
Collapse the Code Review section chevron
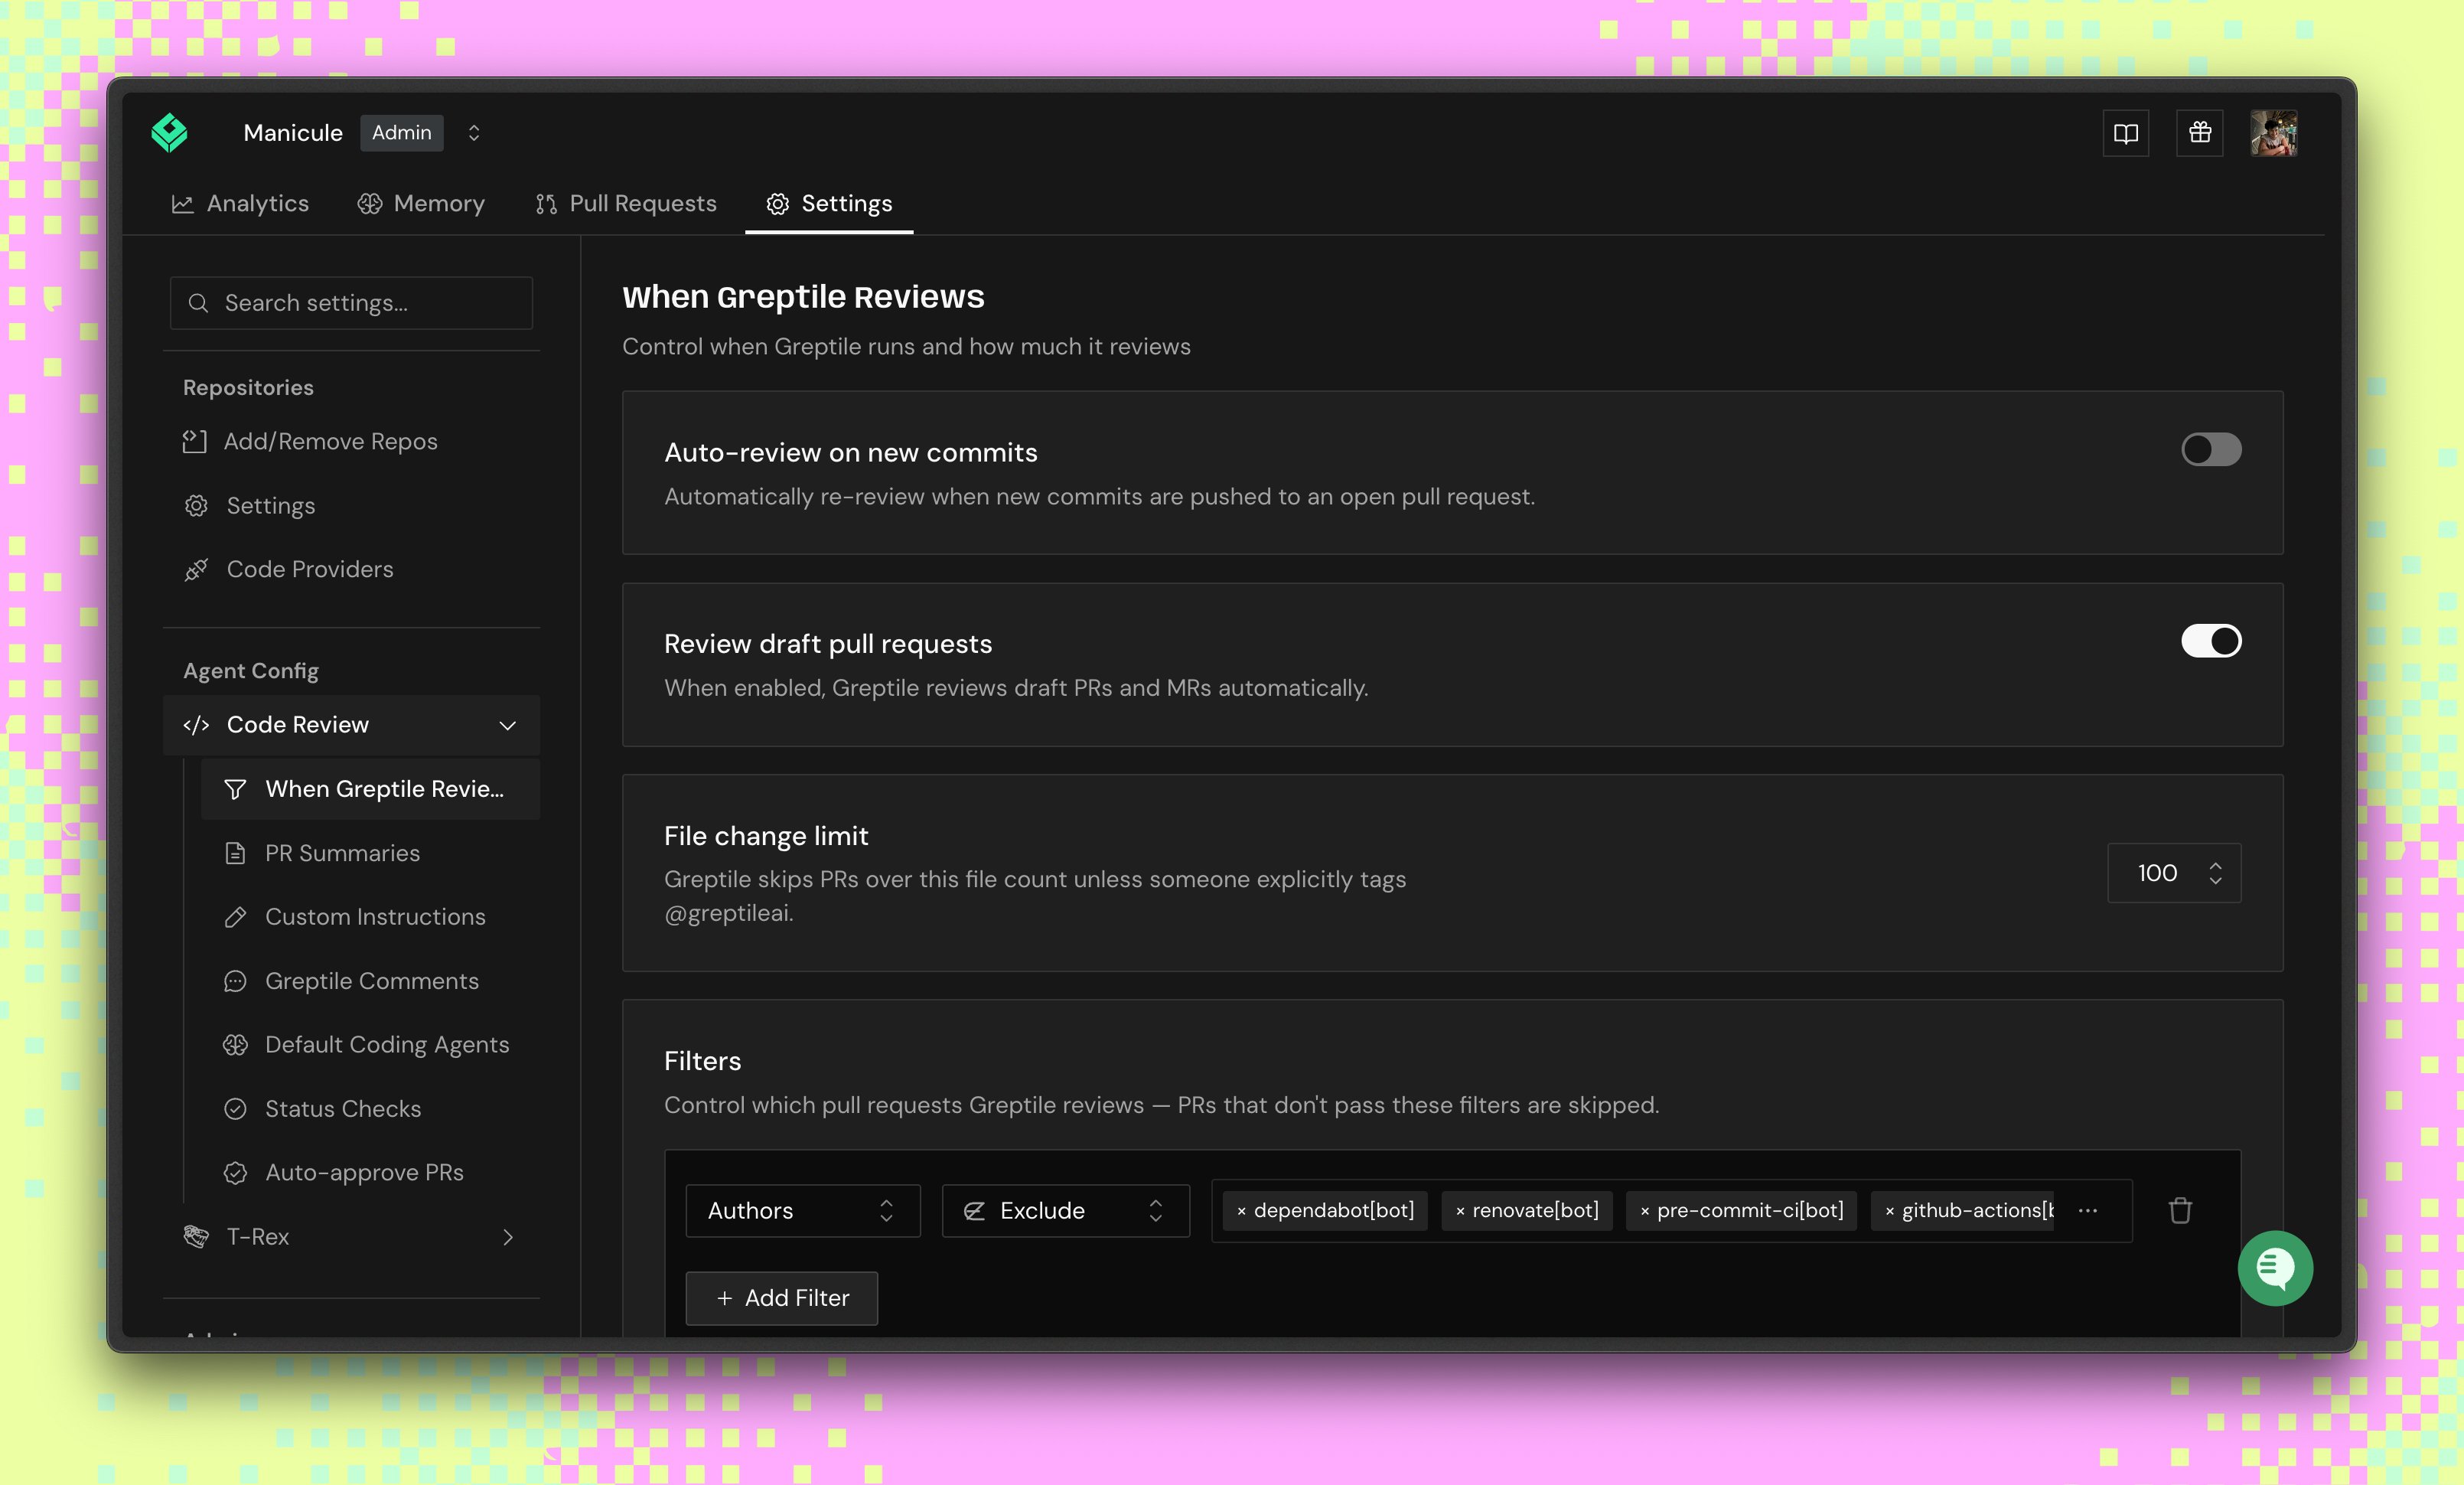click(508, 725)
